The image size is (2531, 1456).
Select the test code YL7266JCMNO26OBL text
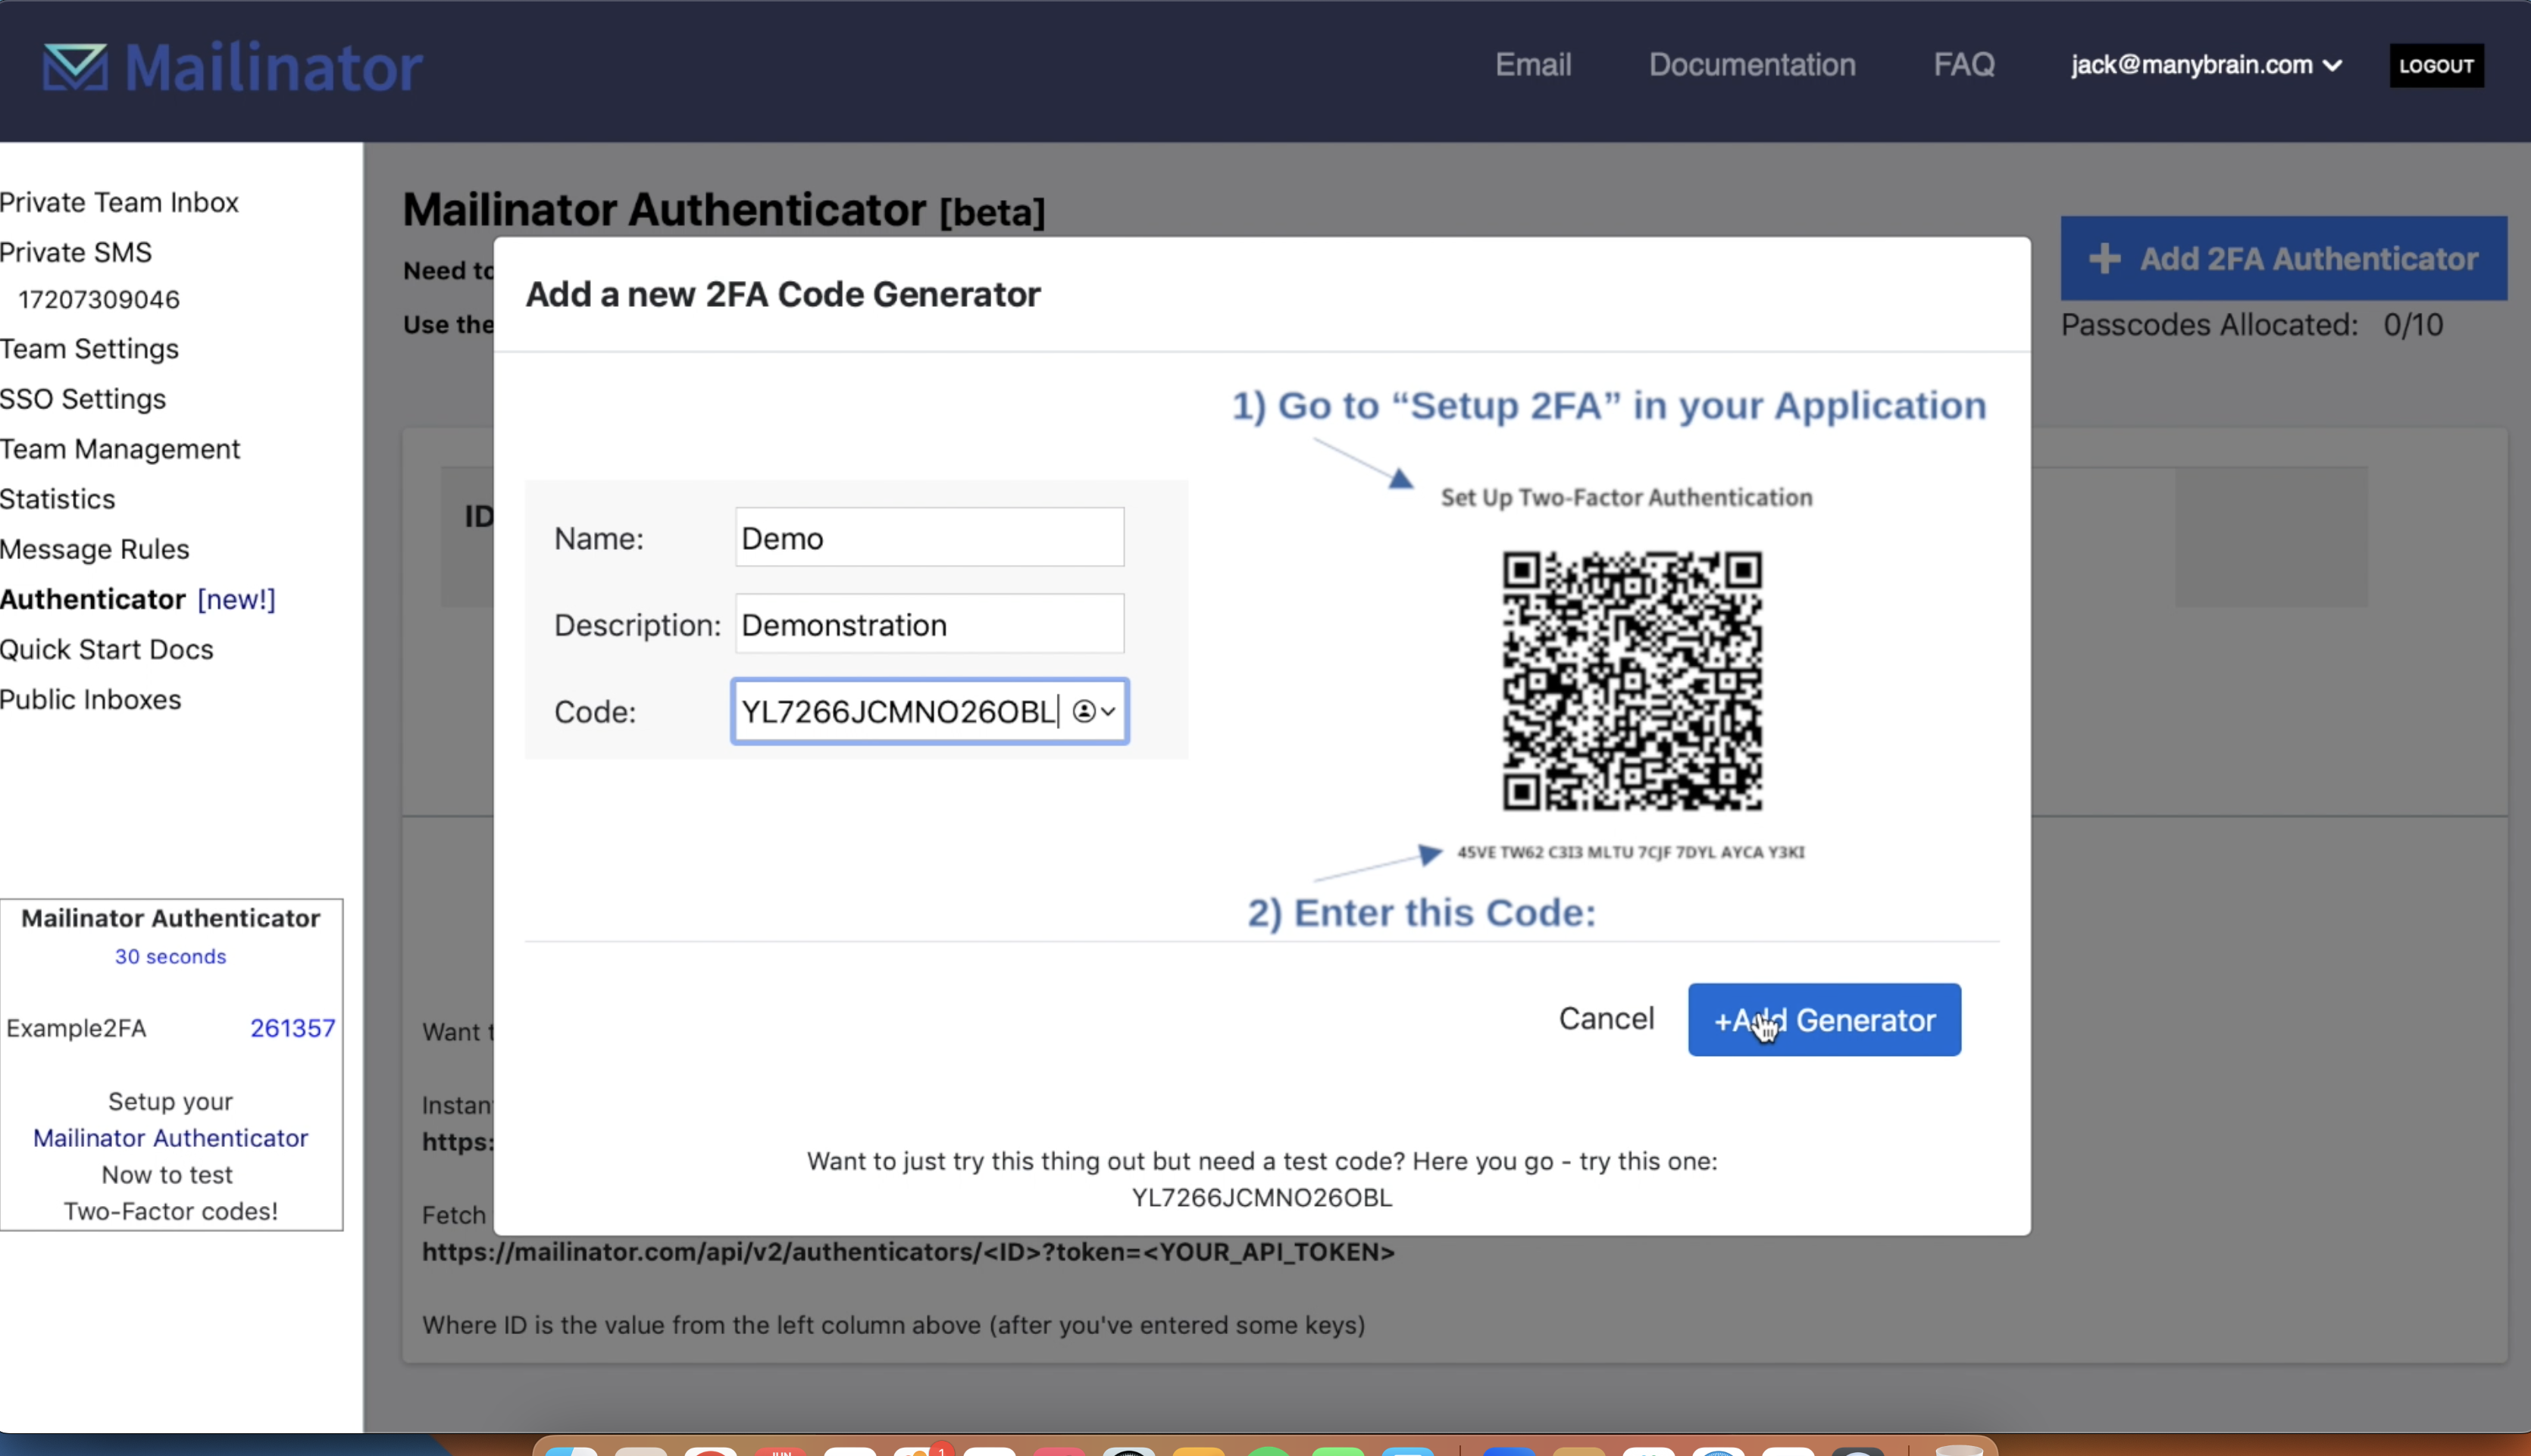tap(1262, 1198)
